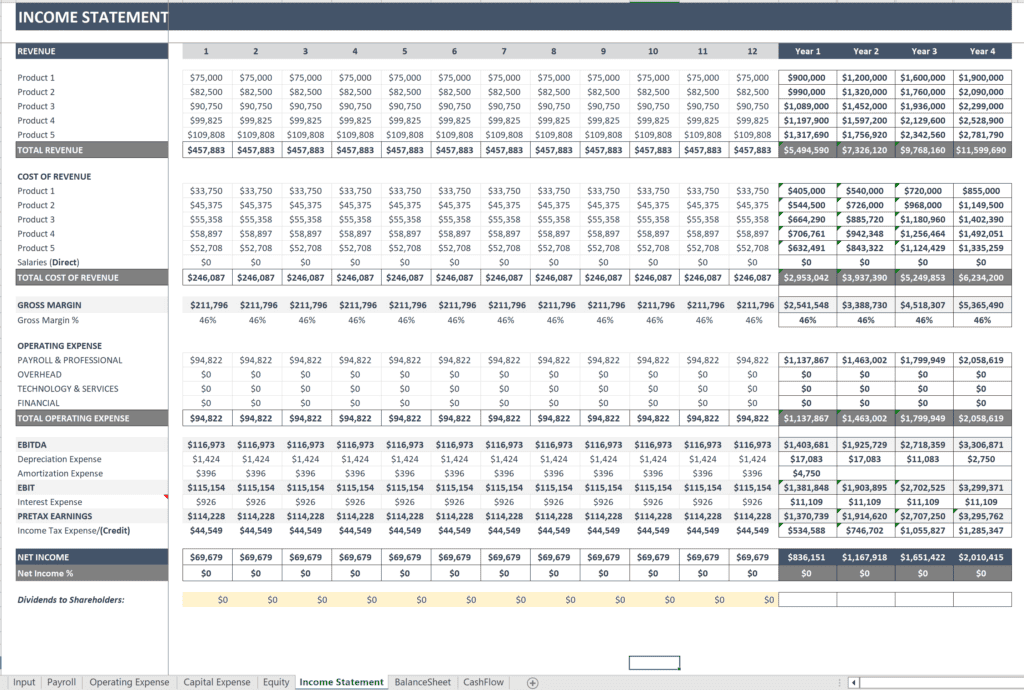
Task: Click the Year 3 column header
Action: tap(924, 51)
